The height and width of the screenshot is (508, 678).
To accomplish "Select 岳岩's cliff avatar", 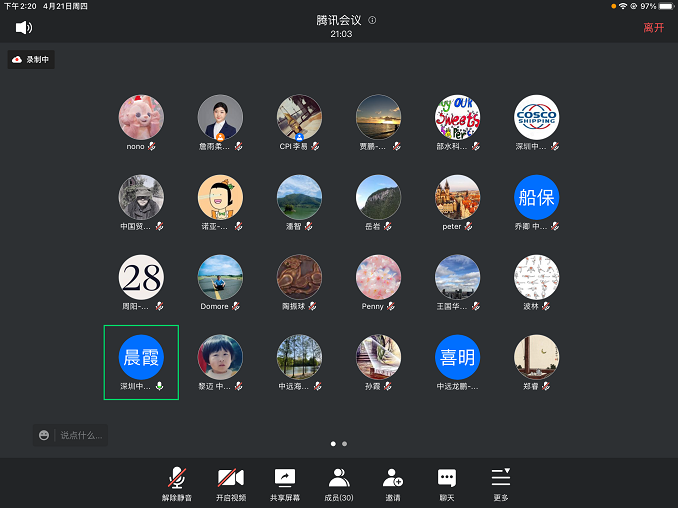I will [378, 197].
